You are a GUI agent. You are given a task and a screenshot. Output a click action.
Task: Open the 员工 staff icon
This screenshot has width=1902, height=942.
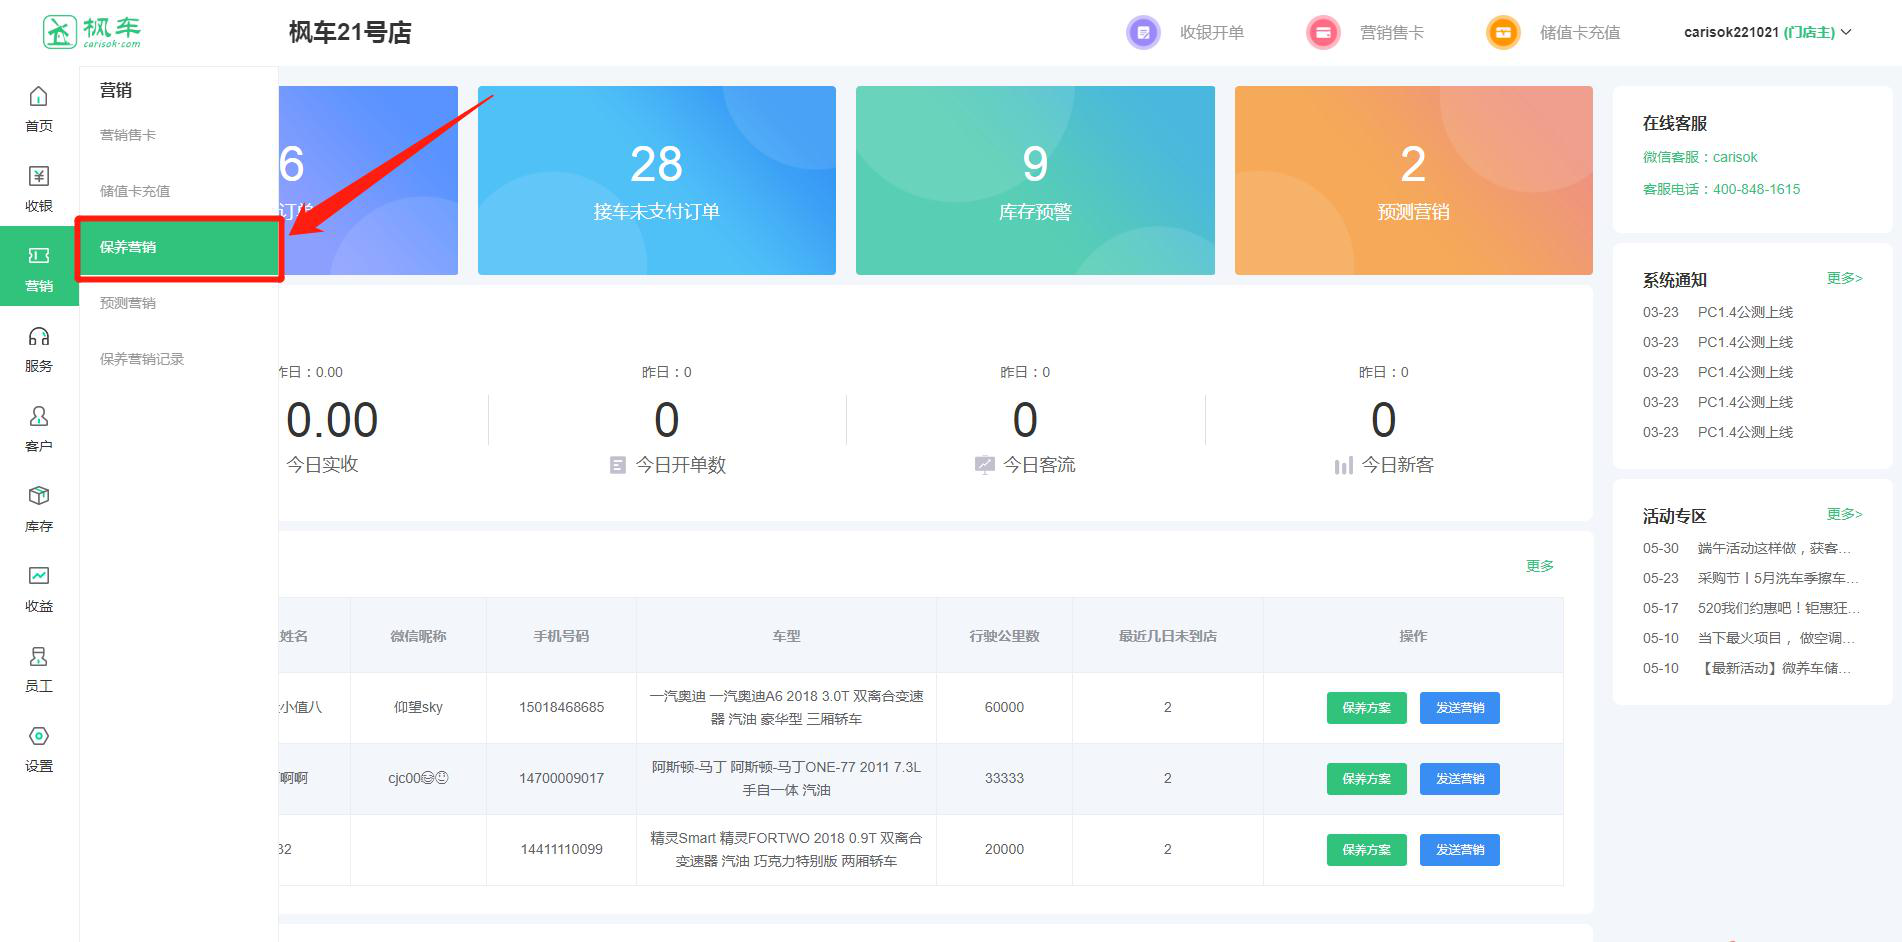coord(38,657)
